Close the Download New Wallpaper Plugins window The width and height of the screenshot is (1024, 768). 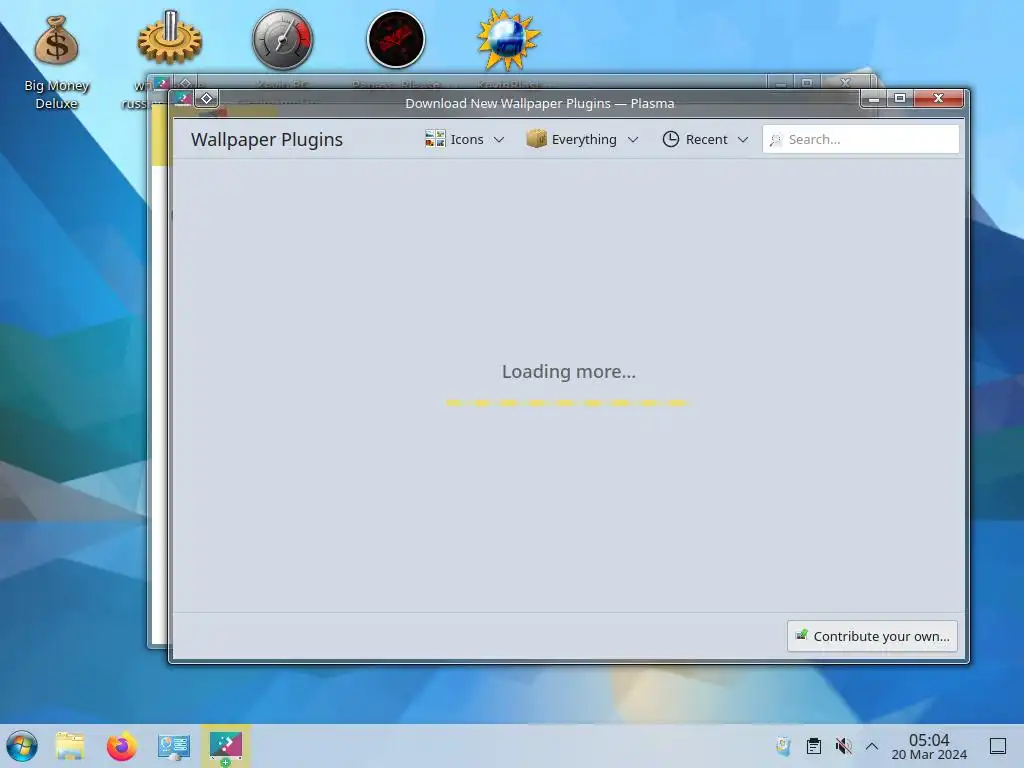[x=938, y=99]
